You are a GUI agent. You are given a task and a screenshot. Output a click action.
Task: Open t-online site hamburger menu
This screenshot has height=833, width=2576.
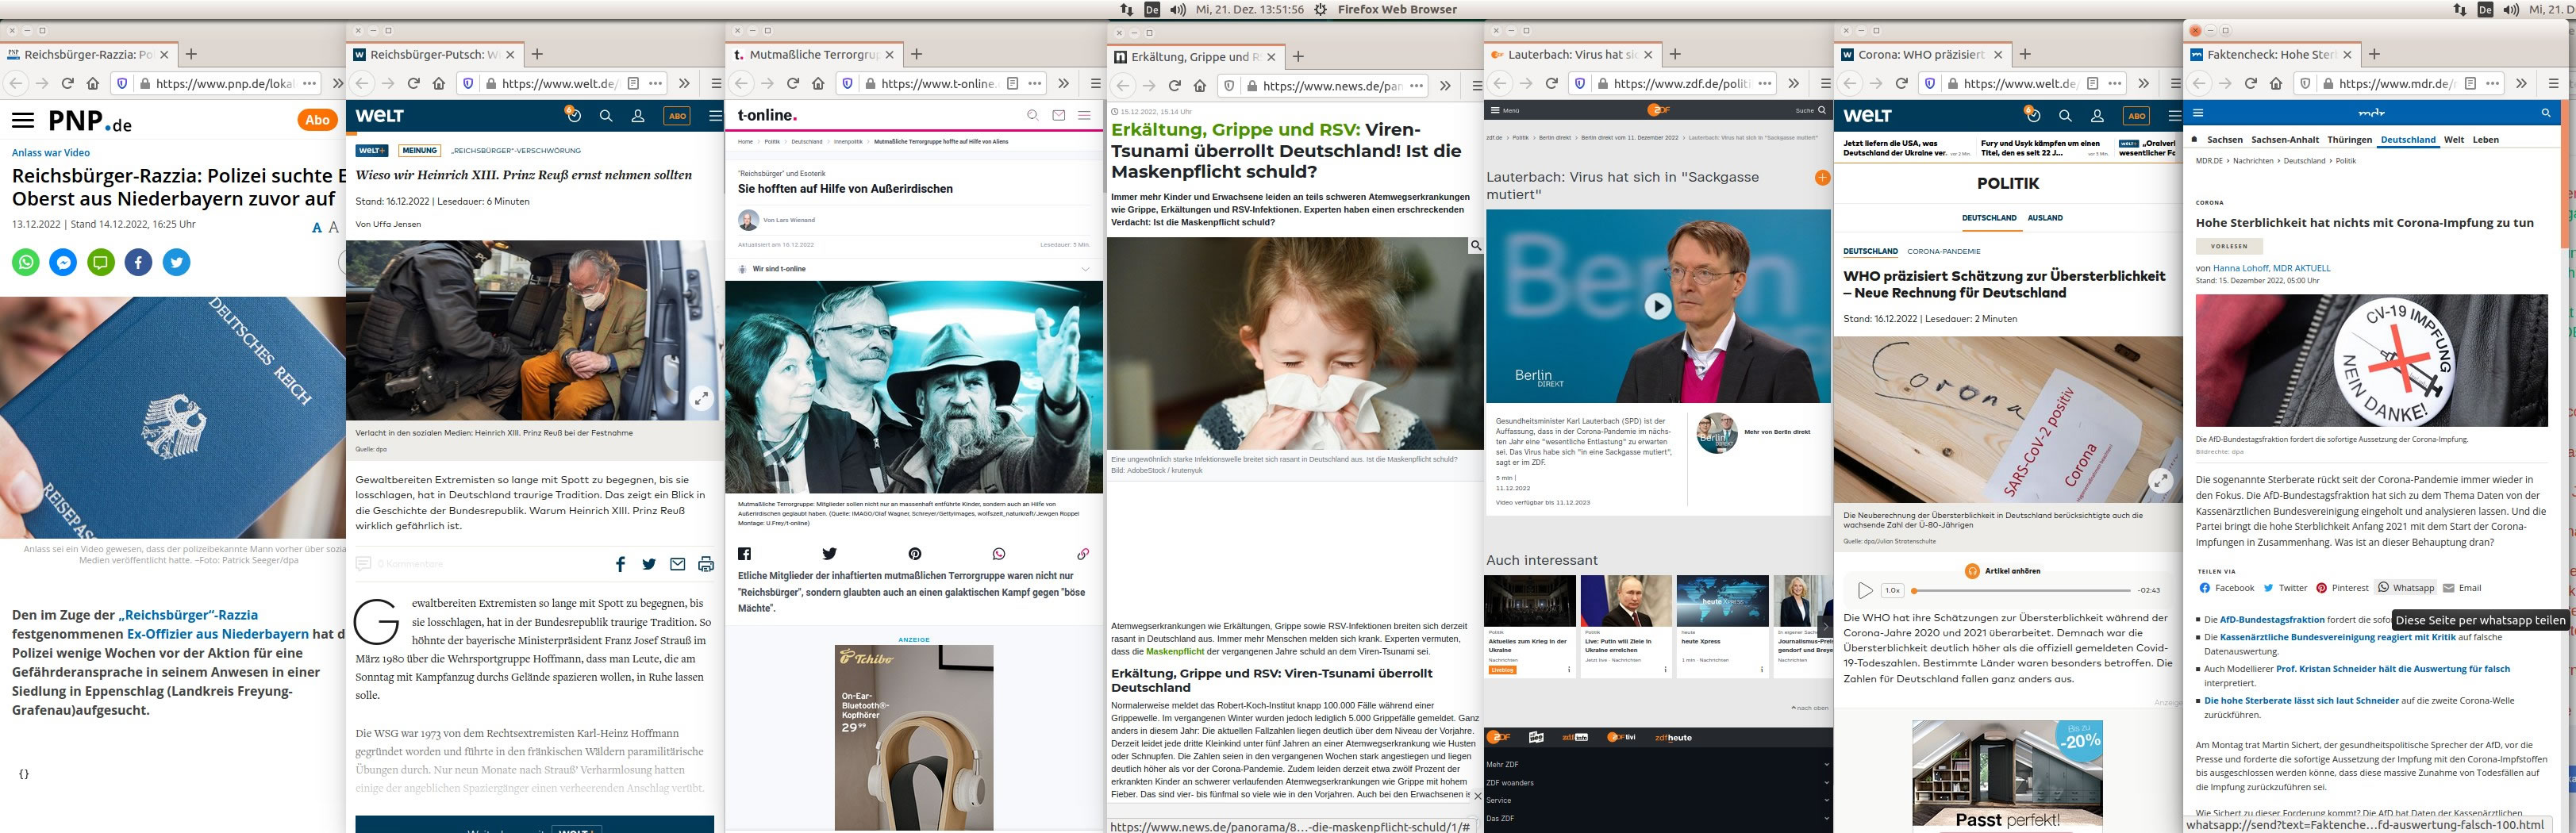(x=1085, y=115)
